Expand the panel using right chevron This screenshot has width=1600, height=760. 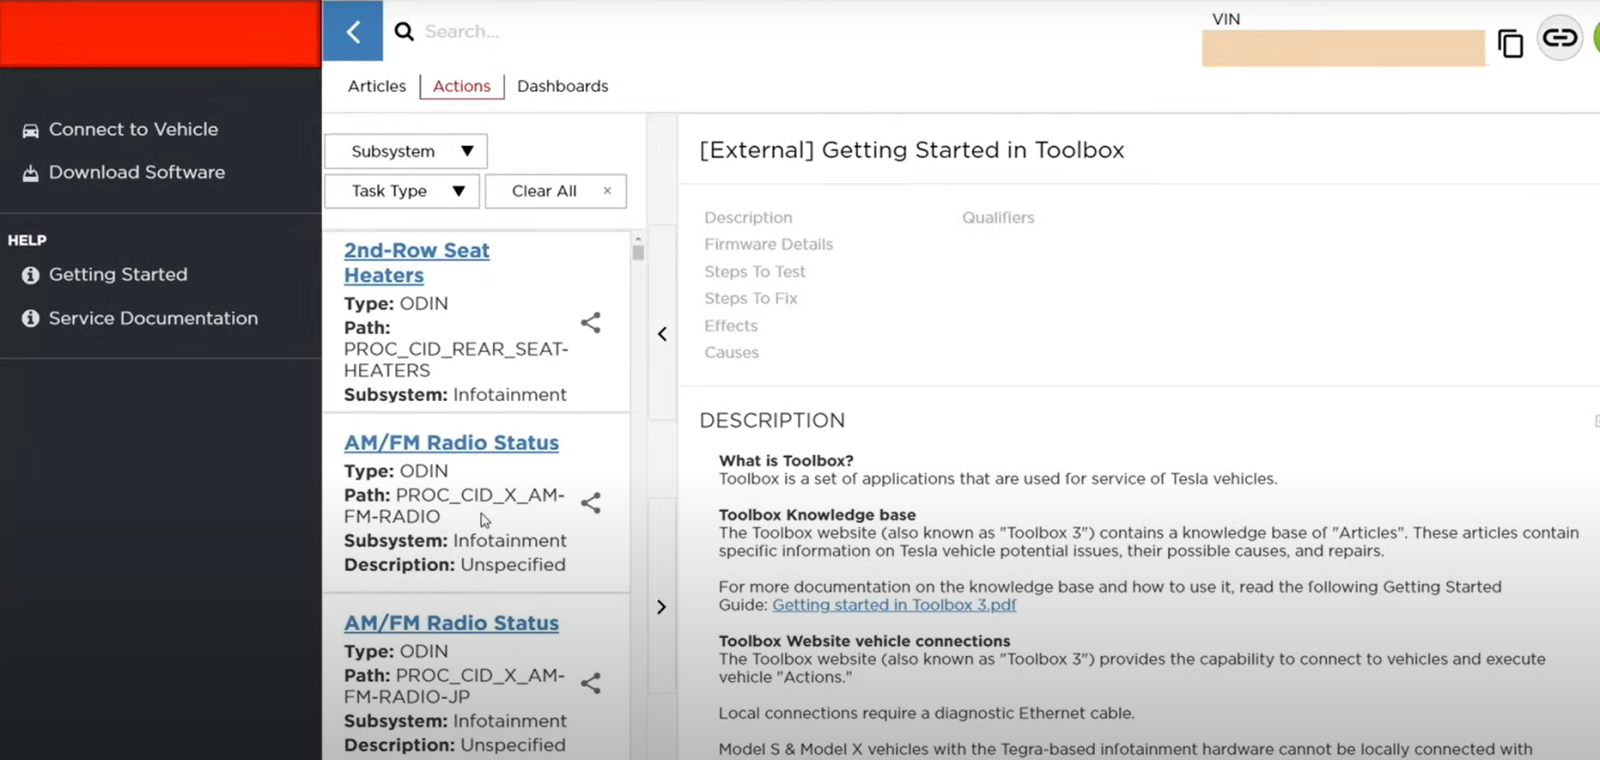tap(662, 607)
